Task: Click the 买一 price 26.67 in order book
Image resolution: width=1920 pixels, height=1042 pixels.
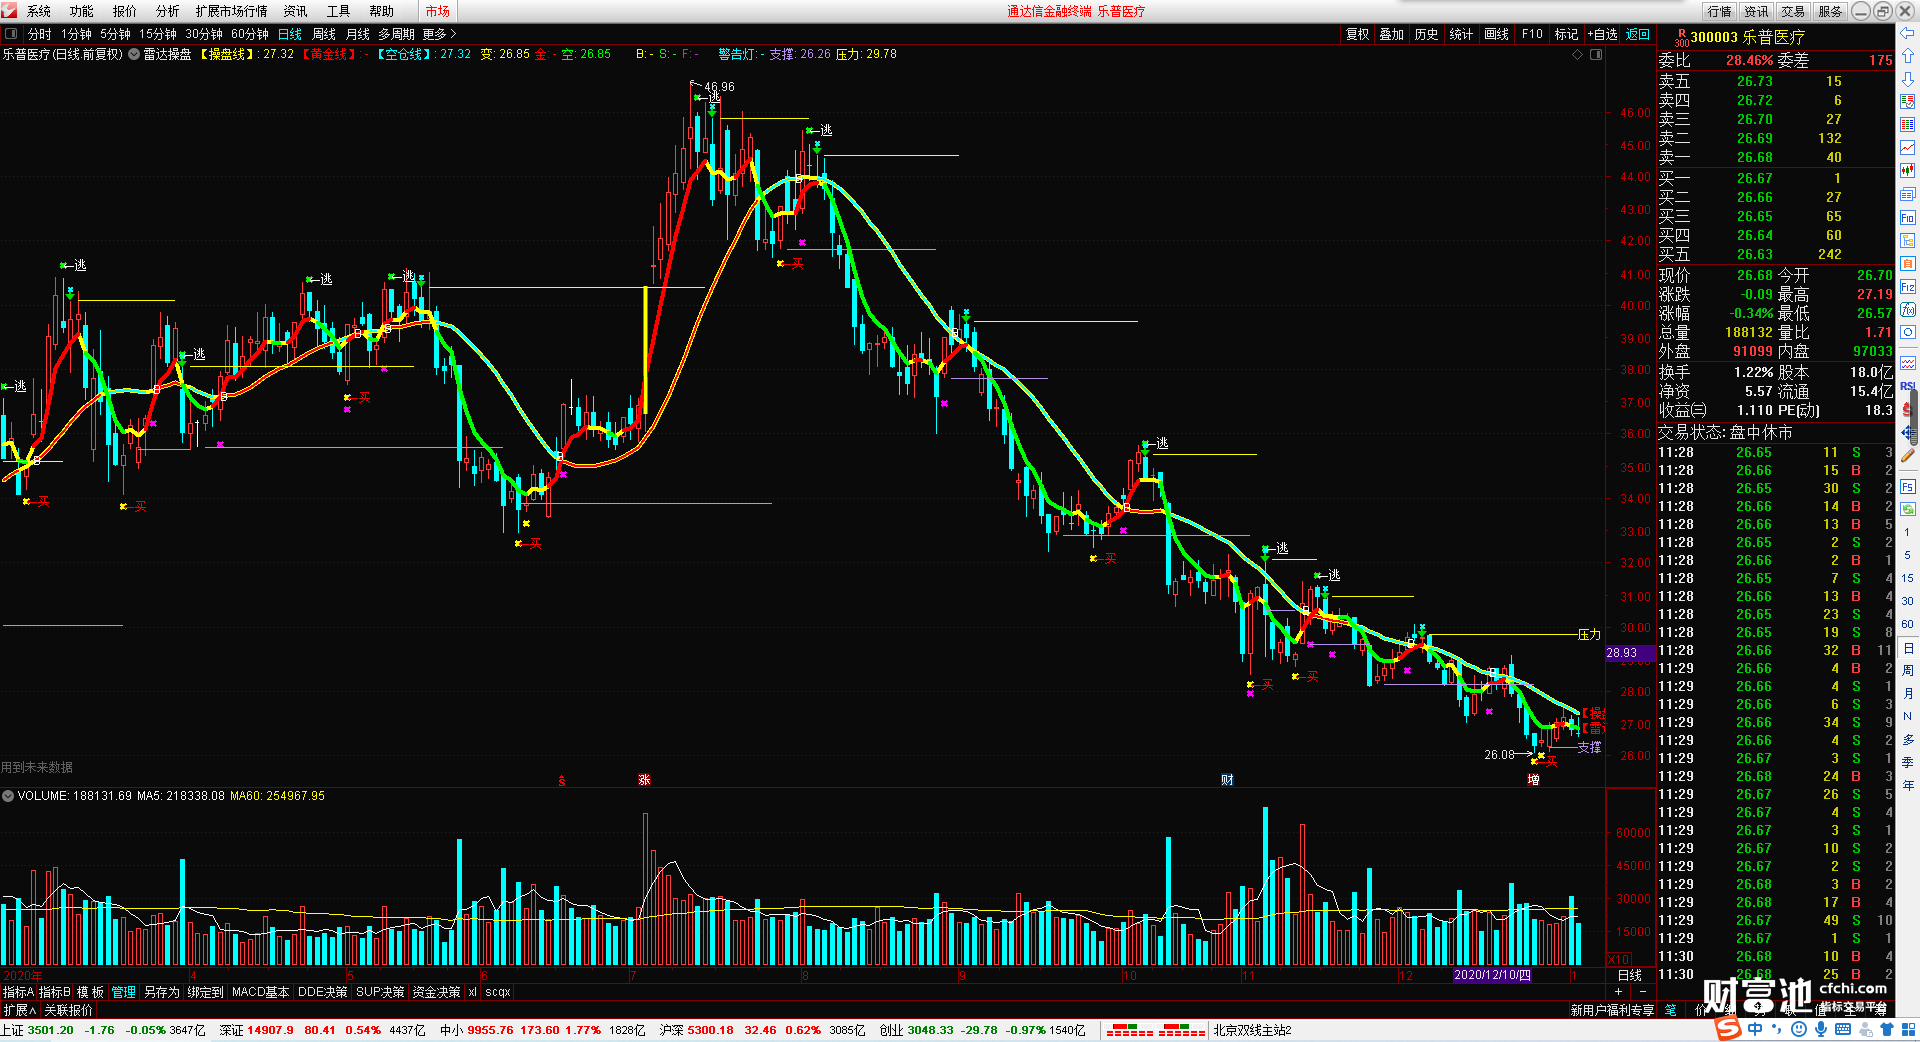Action: tap(1754, 178)
